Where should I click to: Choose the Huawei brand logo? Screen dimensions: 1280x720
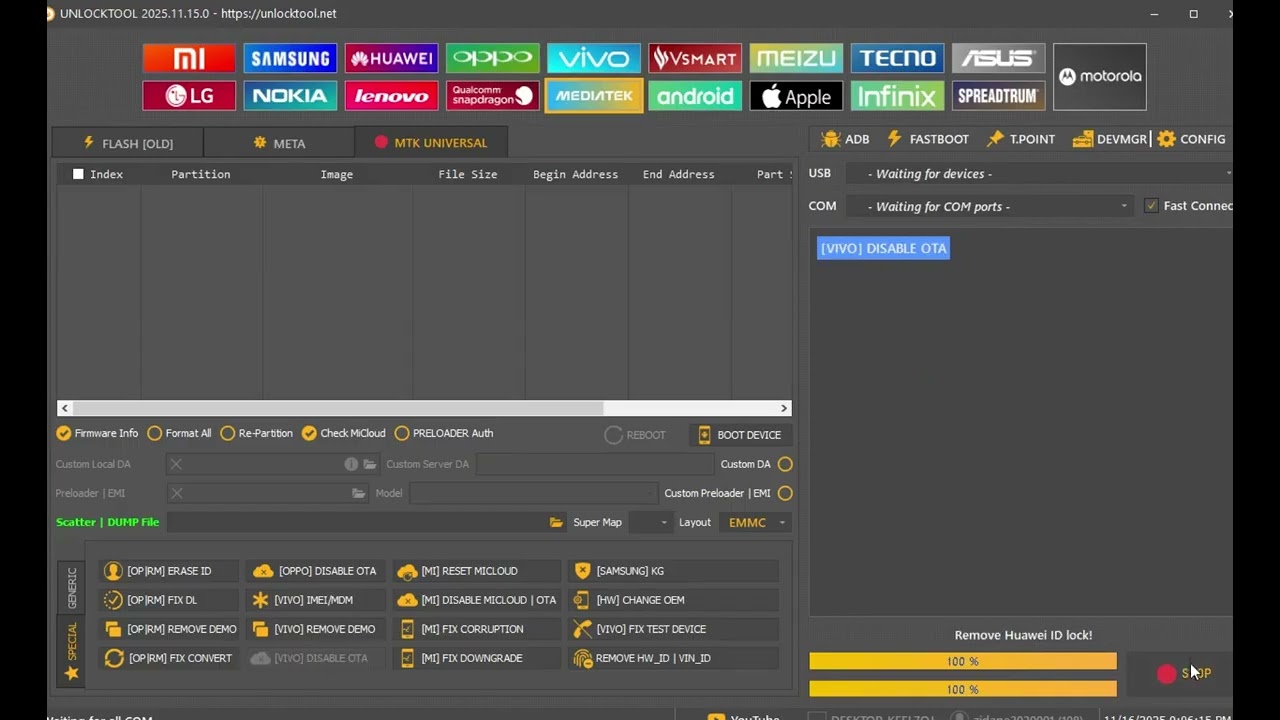(391, 58)
